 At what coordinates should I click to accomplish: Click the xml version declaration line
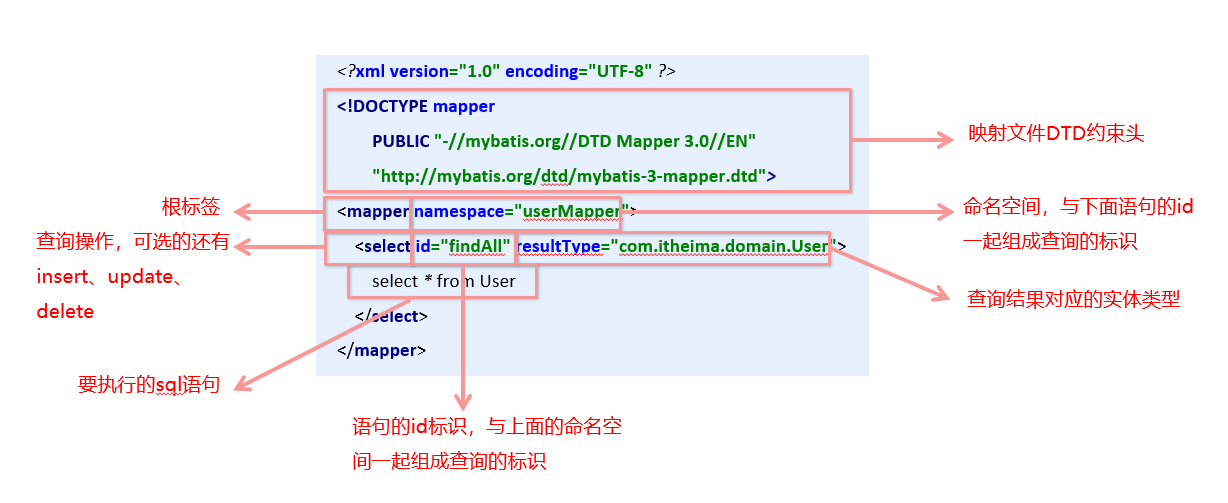(506, 72)
